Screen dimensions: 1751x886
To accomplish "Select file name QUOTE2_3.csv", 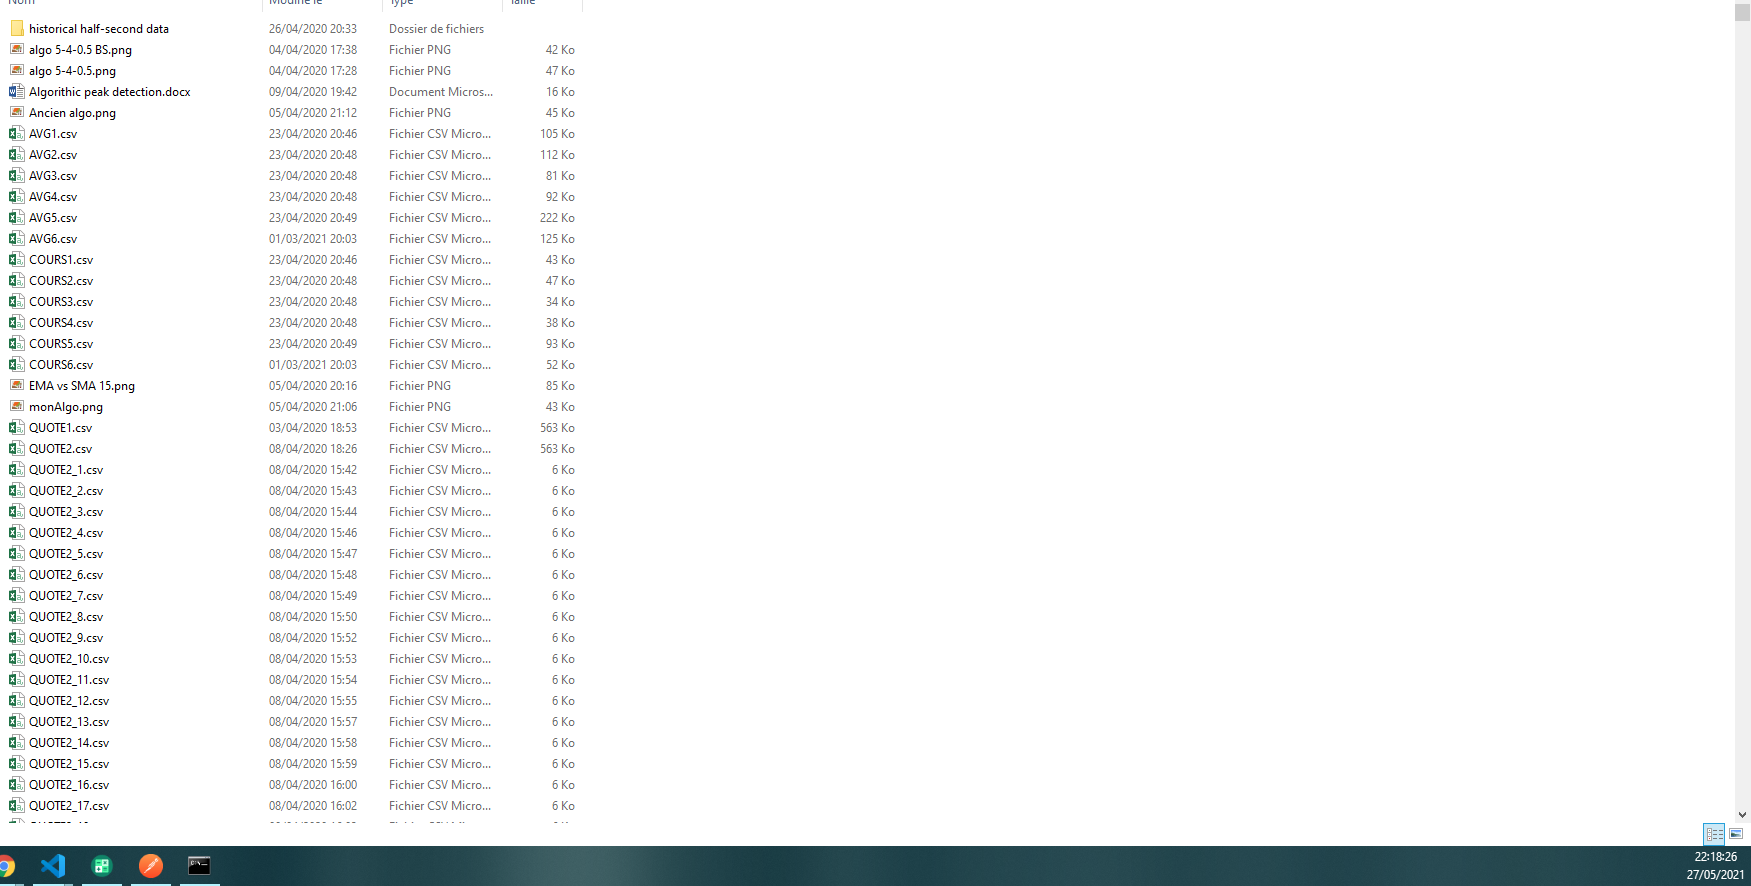I will 66,512.
